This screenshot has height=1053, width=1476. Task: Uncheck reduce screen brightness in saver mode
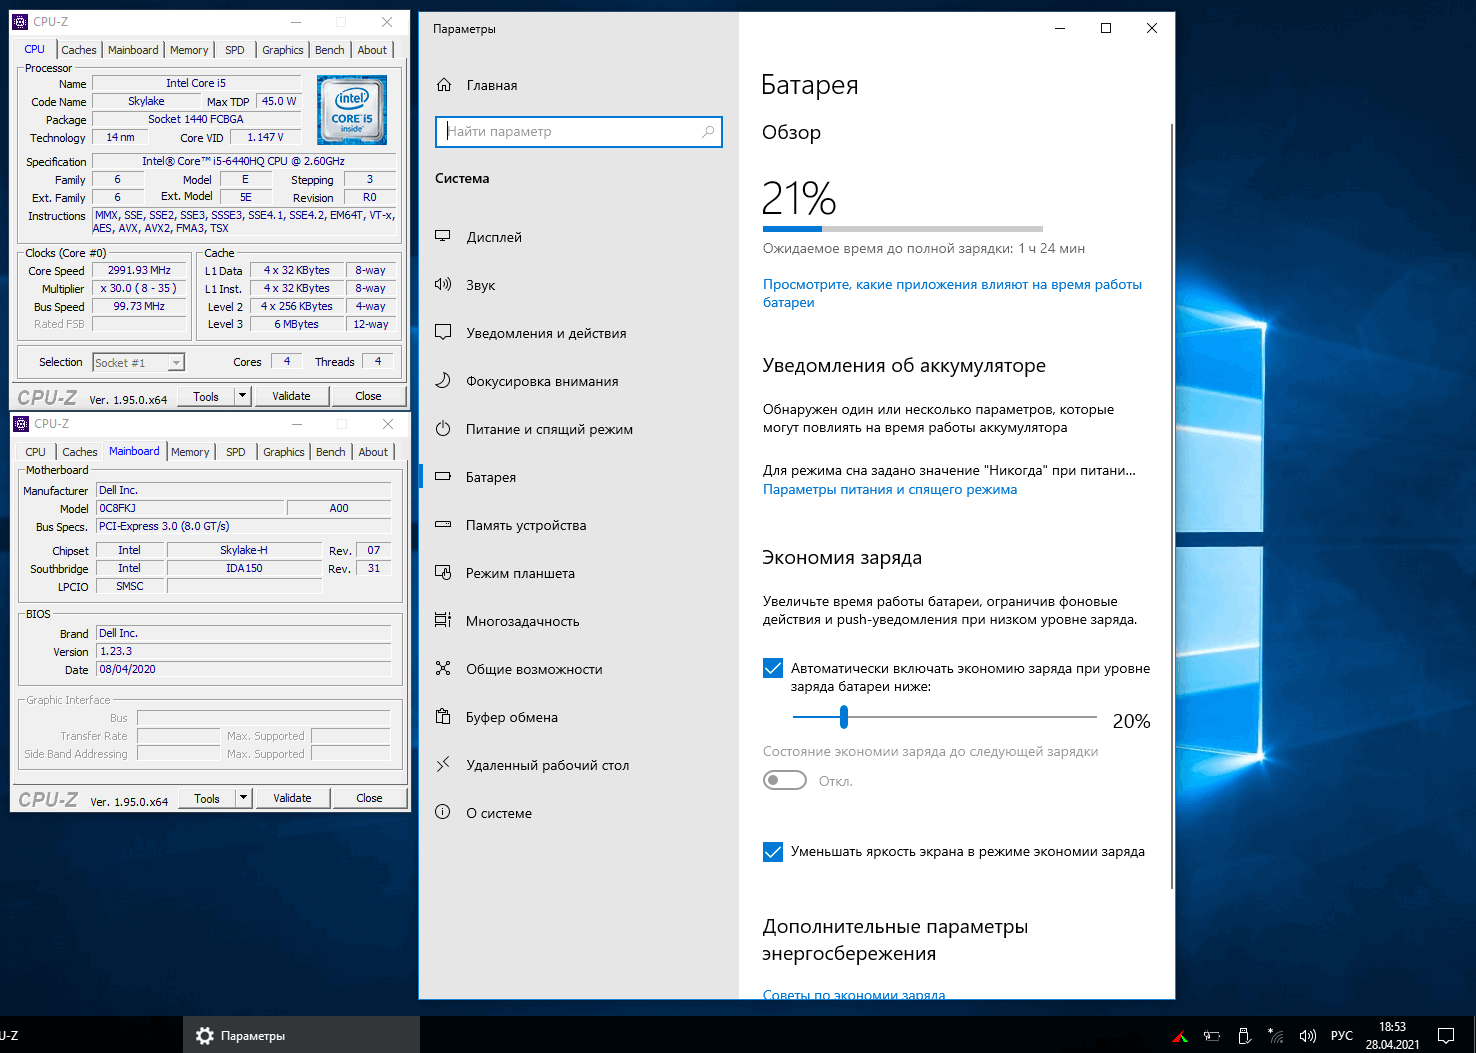[x=773, y=852]
